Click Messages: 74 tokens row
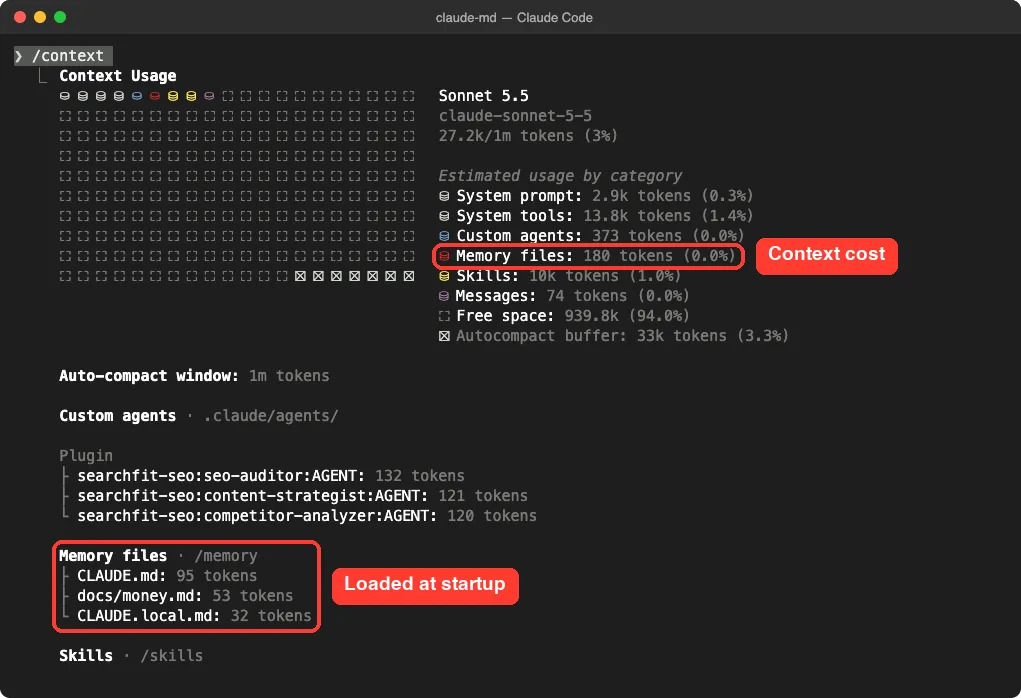 point(565,296)
